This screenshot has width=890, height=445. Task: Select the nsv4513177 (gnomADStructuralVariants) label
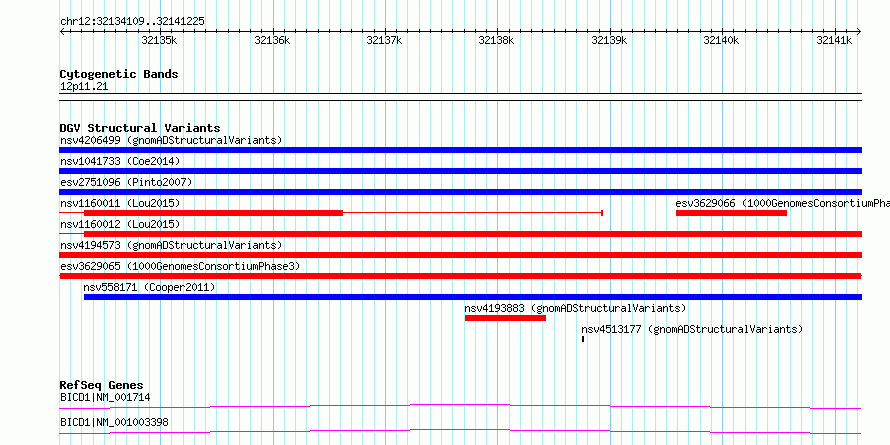[x=692, y=329]
